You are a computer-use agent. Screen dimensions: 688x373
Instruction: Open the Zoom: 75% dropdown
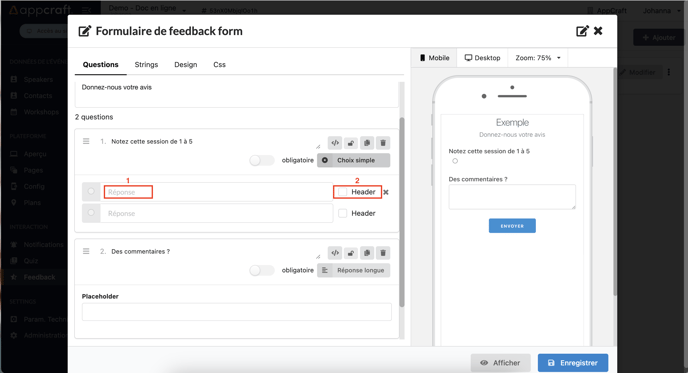point(538,58)
